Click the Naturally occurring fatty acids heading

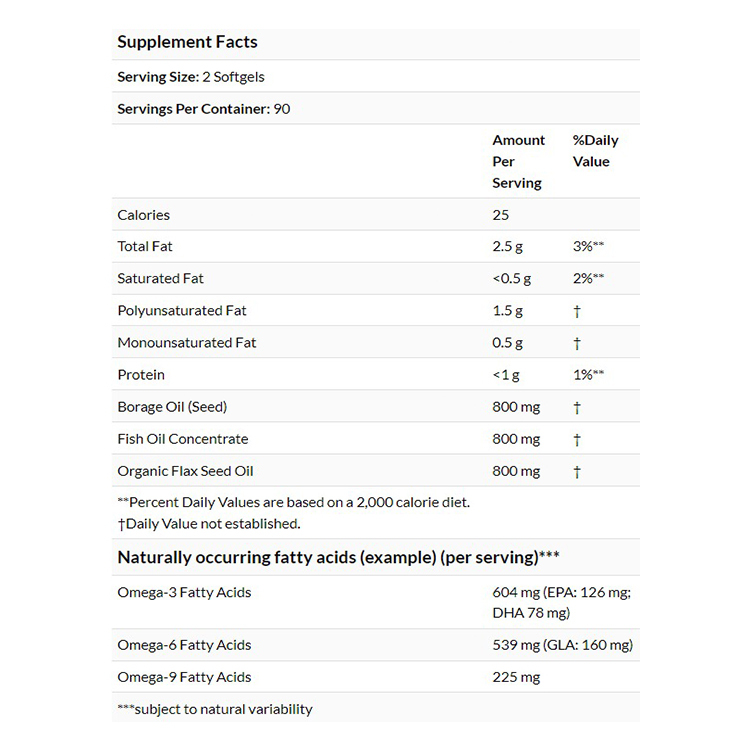tap(338, 557)
